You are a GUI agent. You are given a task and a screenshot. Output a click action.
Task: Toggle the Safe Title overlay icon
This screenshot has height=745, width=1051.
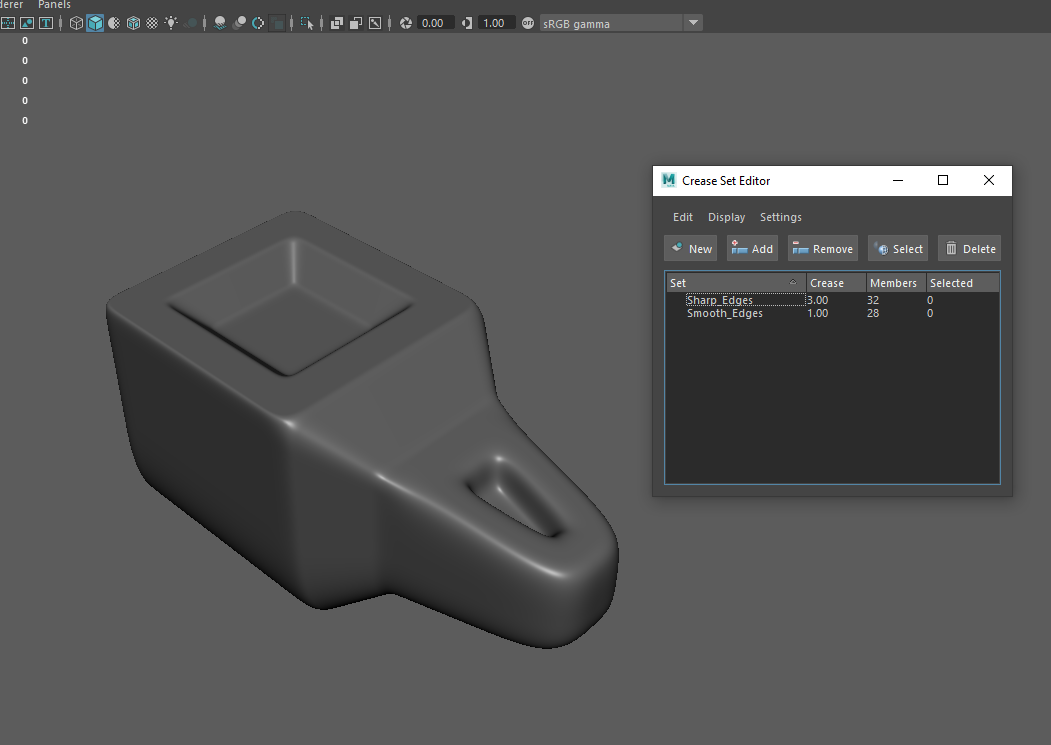point(46,23)
